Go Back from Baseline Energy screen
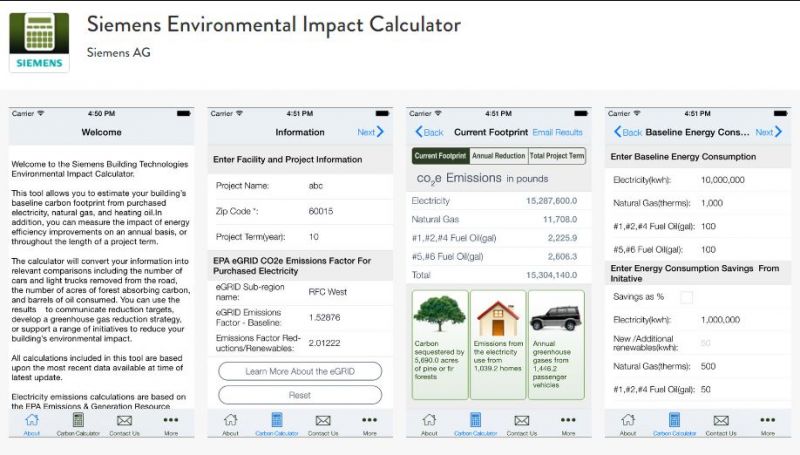 628,132
